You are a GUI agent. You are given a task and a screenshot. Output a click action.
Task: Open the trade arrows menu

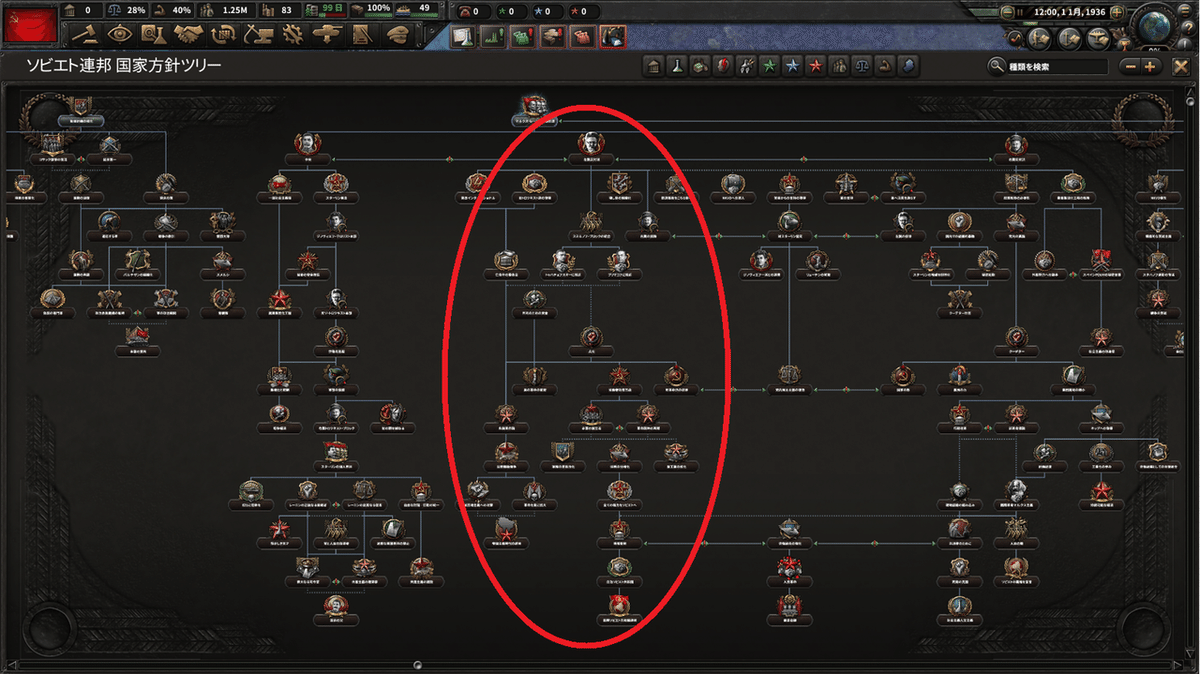coord(226,33)
